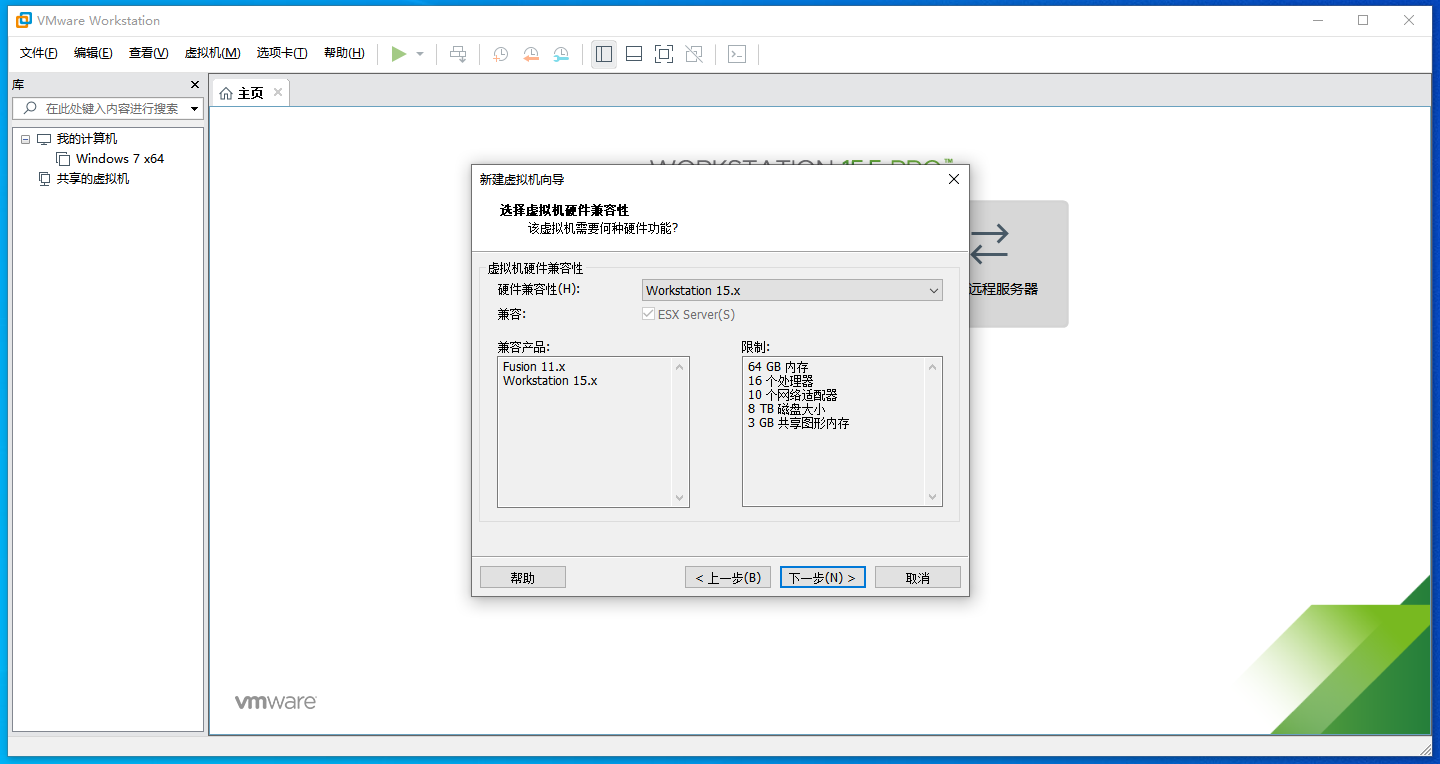This screenshot has height=764, width=1440.
Task: Cancel the wizard with 取消
Action: click(x=918, y=577)
